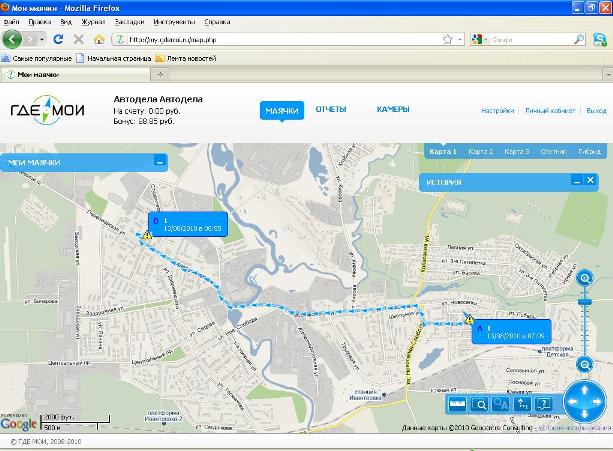
Task: Click the map search magnifier tool
Action: pos(479,404)
